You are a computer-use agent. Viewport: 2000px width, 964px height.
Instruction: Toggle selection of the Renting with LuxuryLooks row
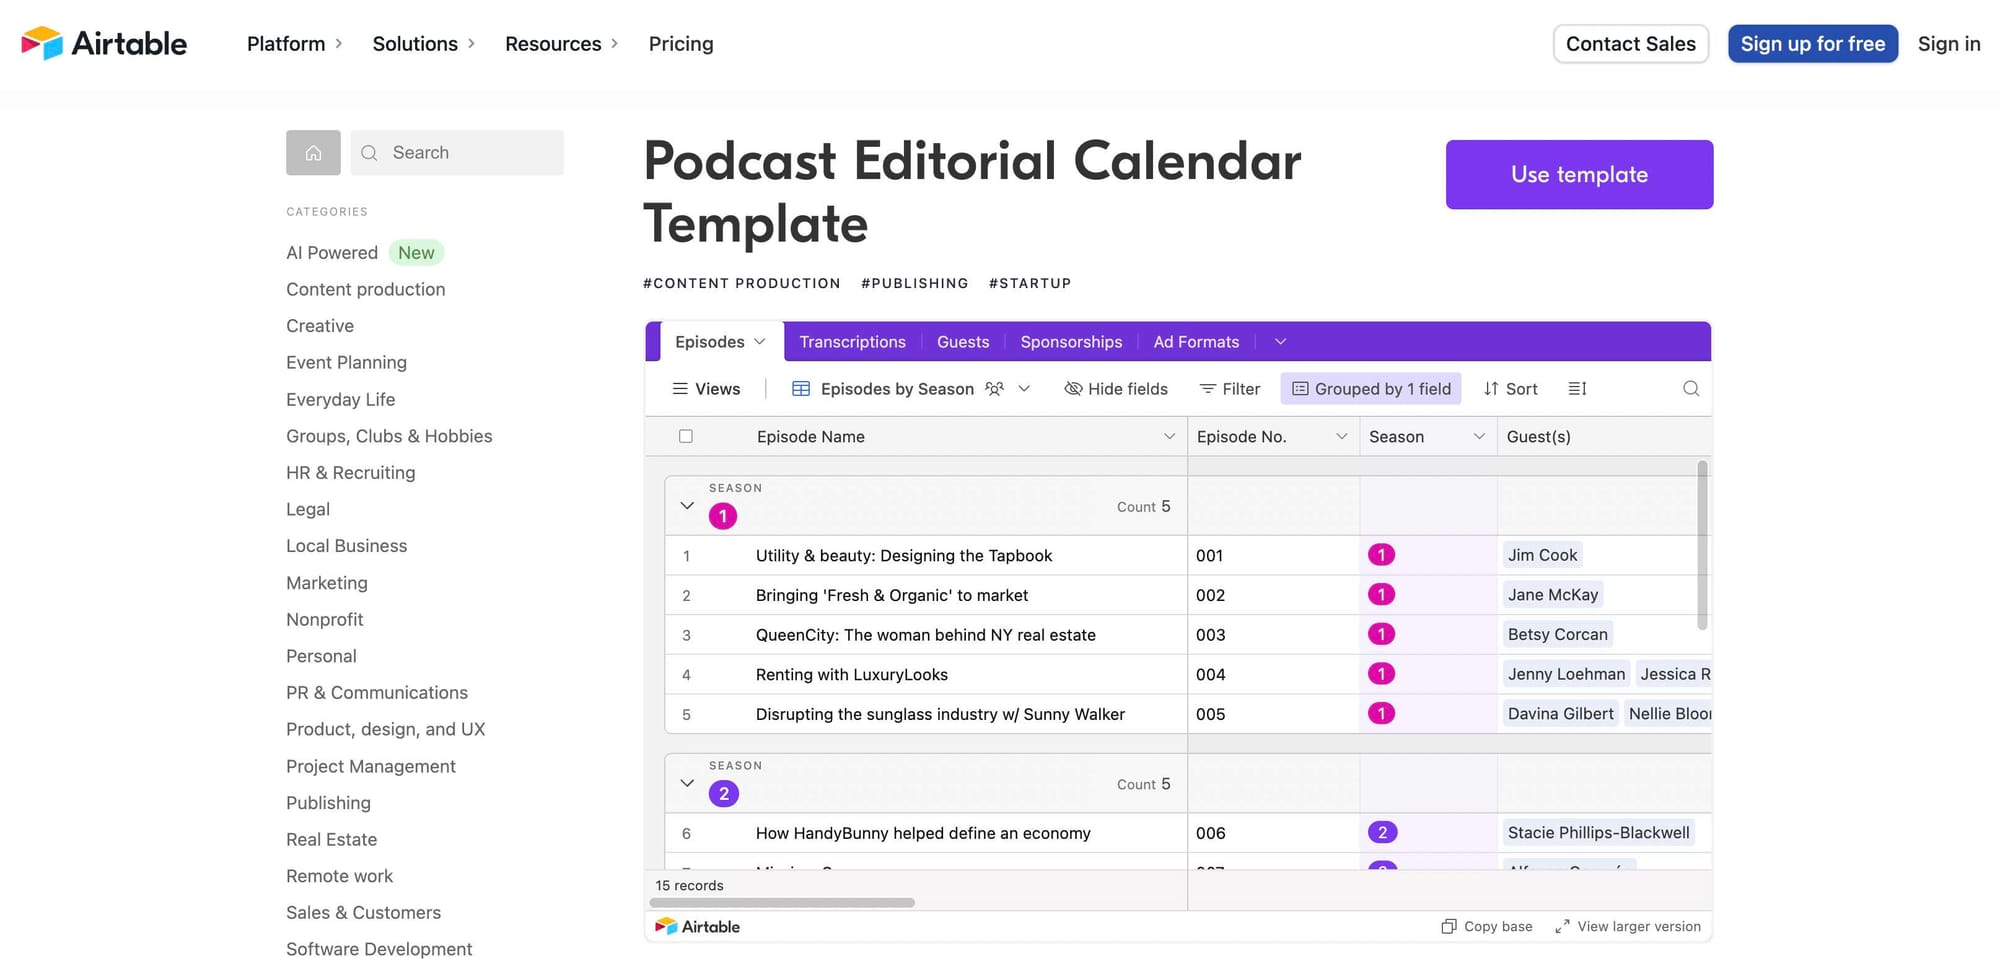(687, 674)
